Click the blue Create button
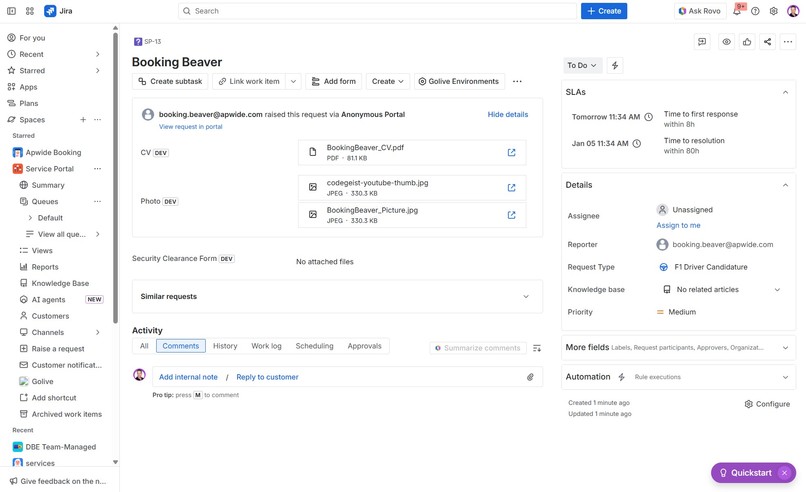806x492 pixels. 604,11
